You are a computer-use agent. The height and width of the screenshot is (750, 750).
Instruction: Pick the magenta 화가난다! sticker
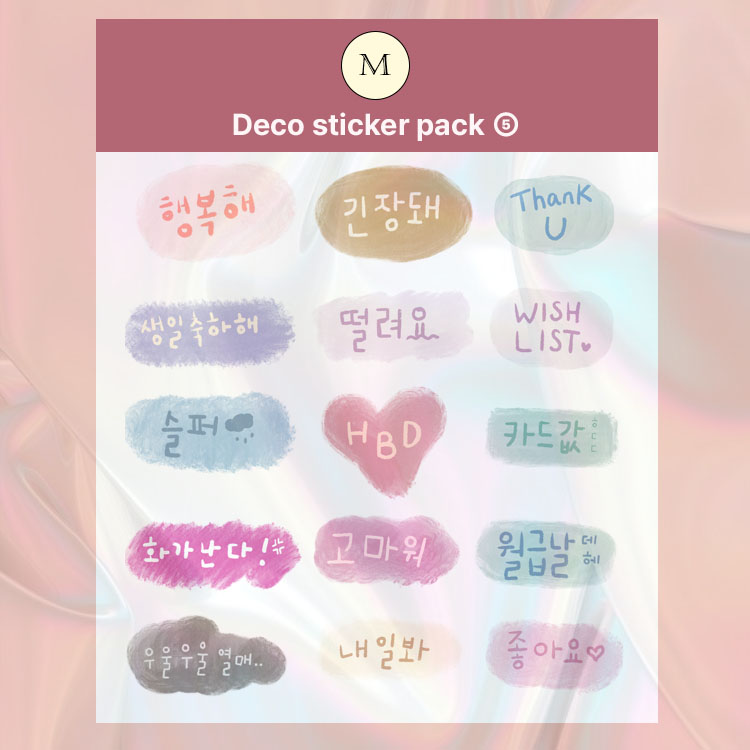213,554
